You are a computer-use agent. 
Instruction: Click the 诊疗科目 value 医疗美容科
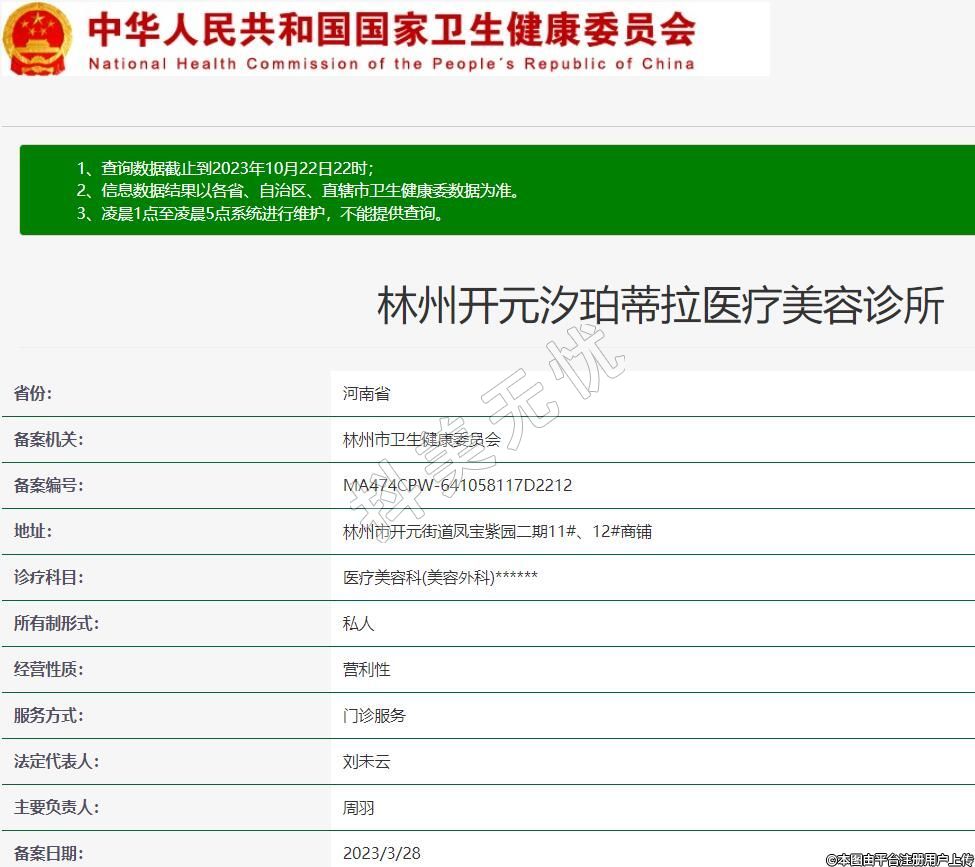440,578
